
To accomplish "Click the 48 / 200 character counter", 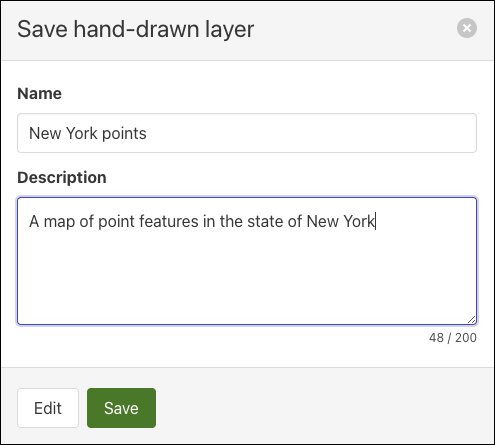I will pyautogui.click(x=453, y=338).
